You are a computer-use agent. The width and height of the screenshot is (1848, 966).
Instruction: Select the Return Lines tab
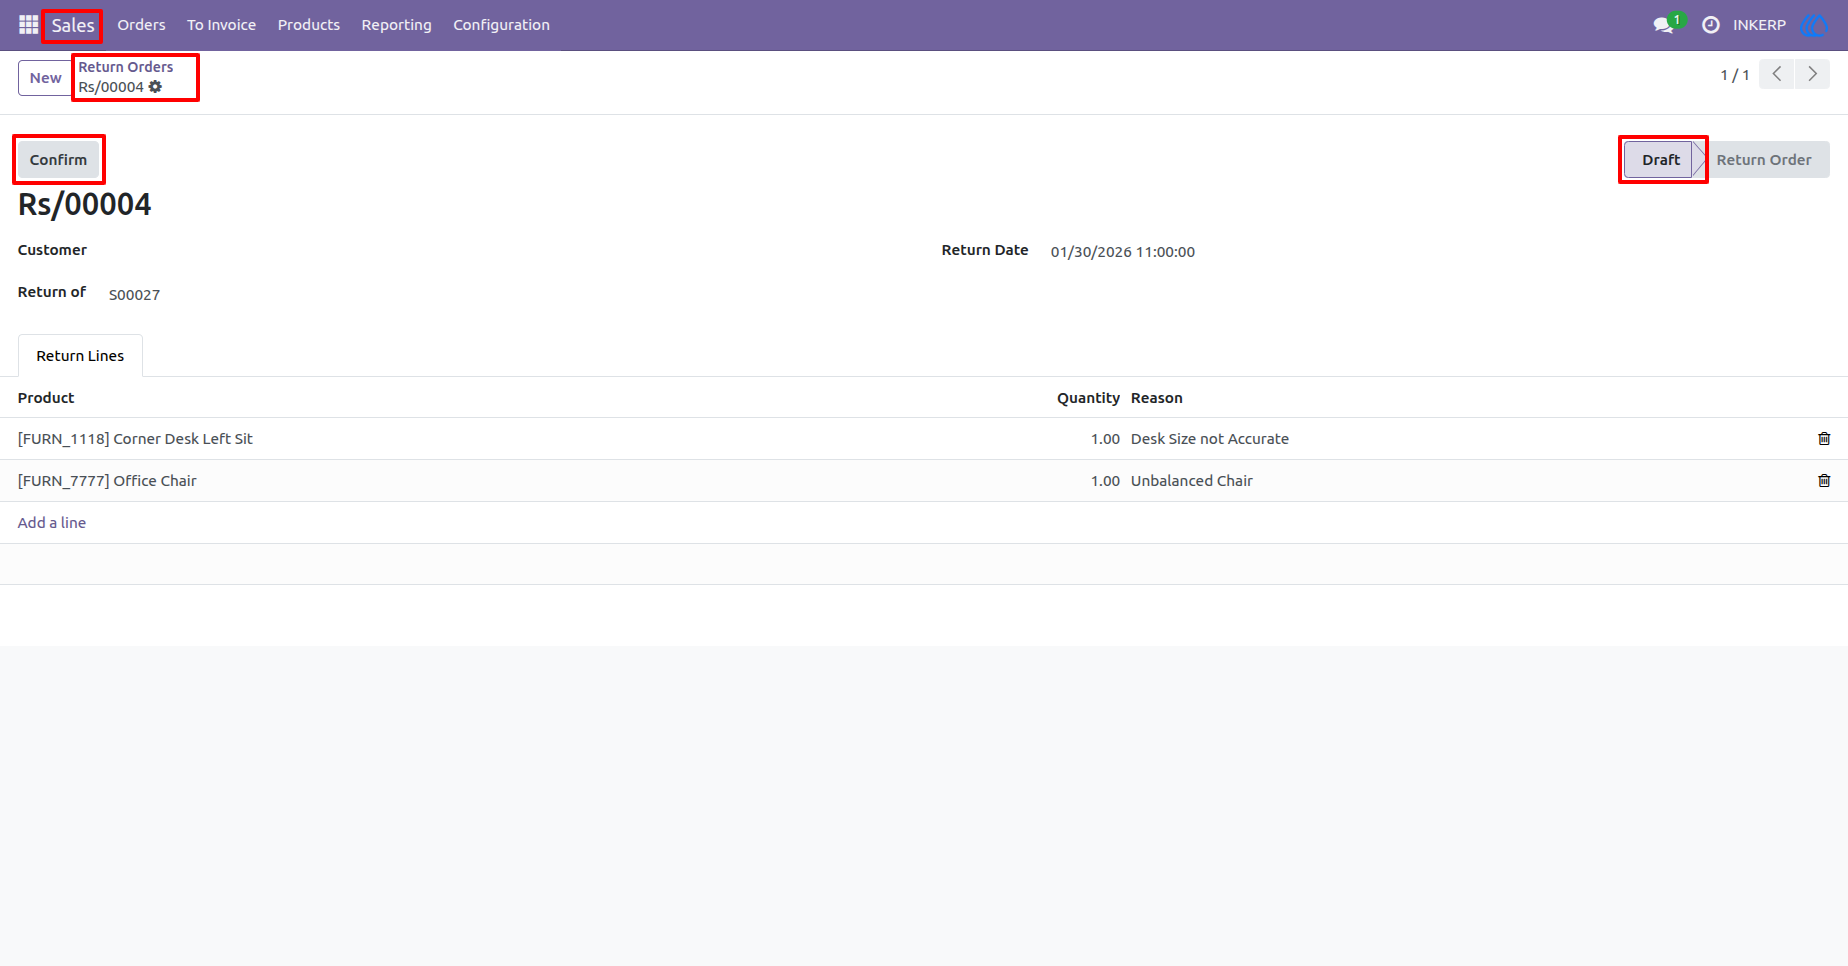pyautogui.click(x=80, y=356)
